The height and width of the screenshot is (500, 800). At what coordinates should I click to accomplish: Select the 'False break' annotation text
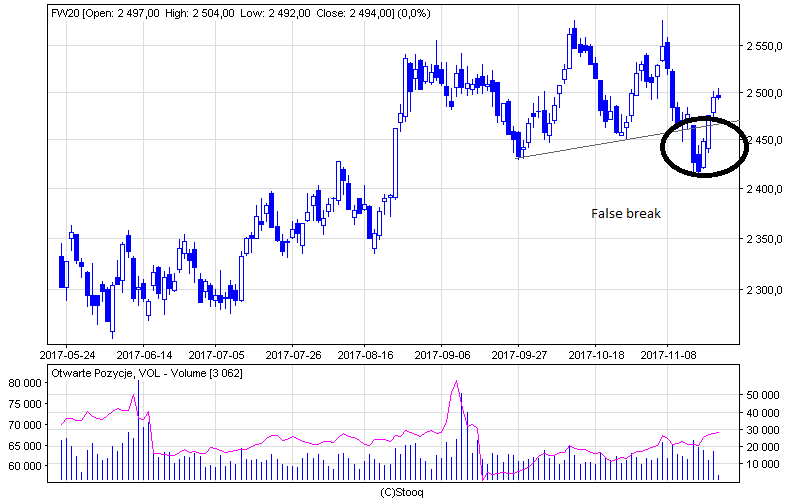pos(626,213)
